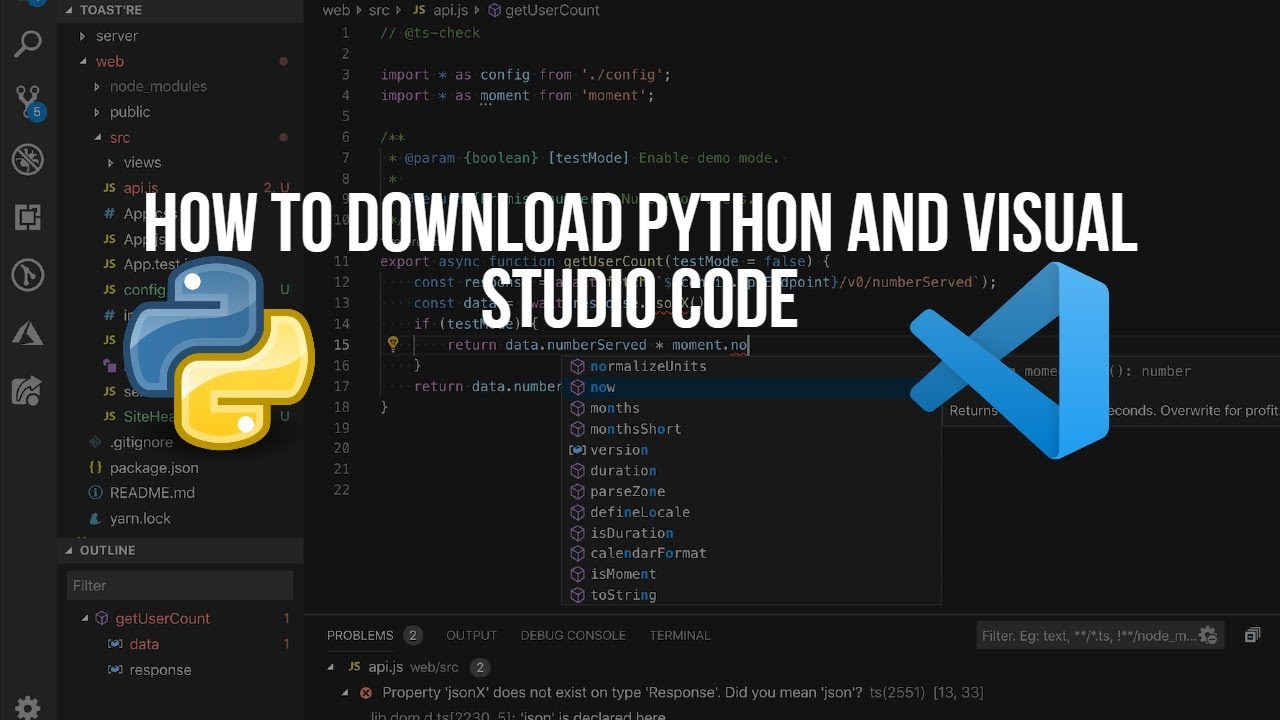Toggle the excluded files filter gear icon
This screenshot has width=1280, height=720.
click(x=1208, y=635)
